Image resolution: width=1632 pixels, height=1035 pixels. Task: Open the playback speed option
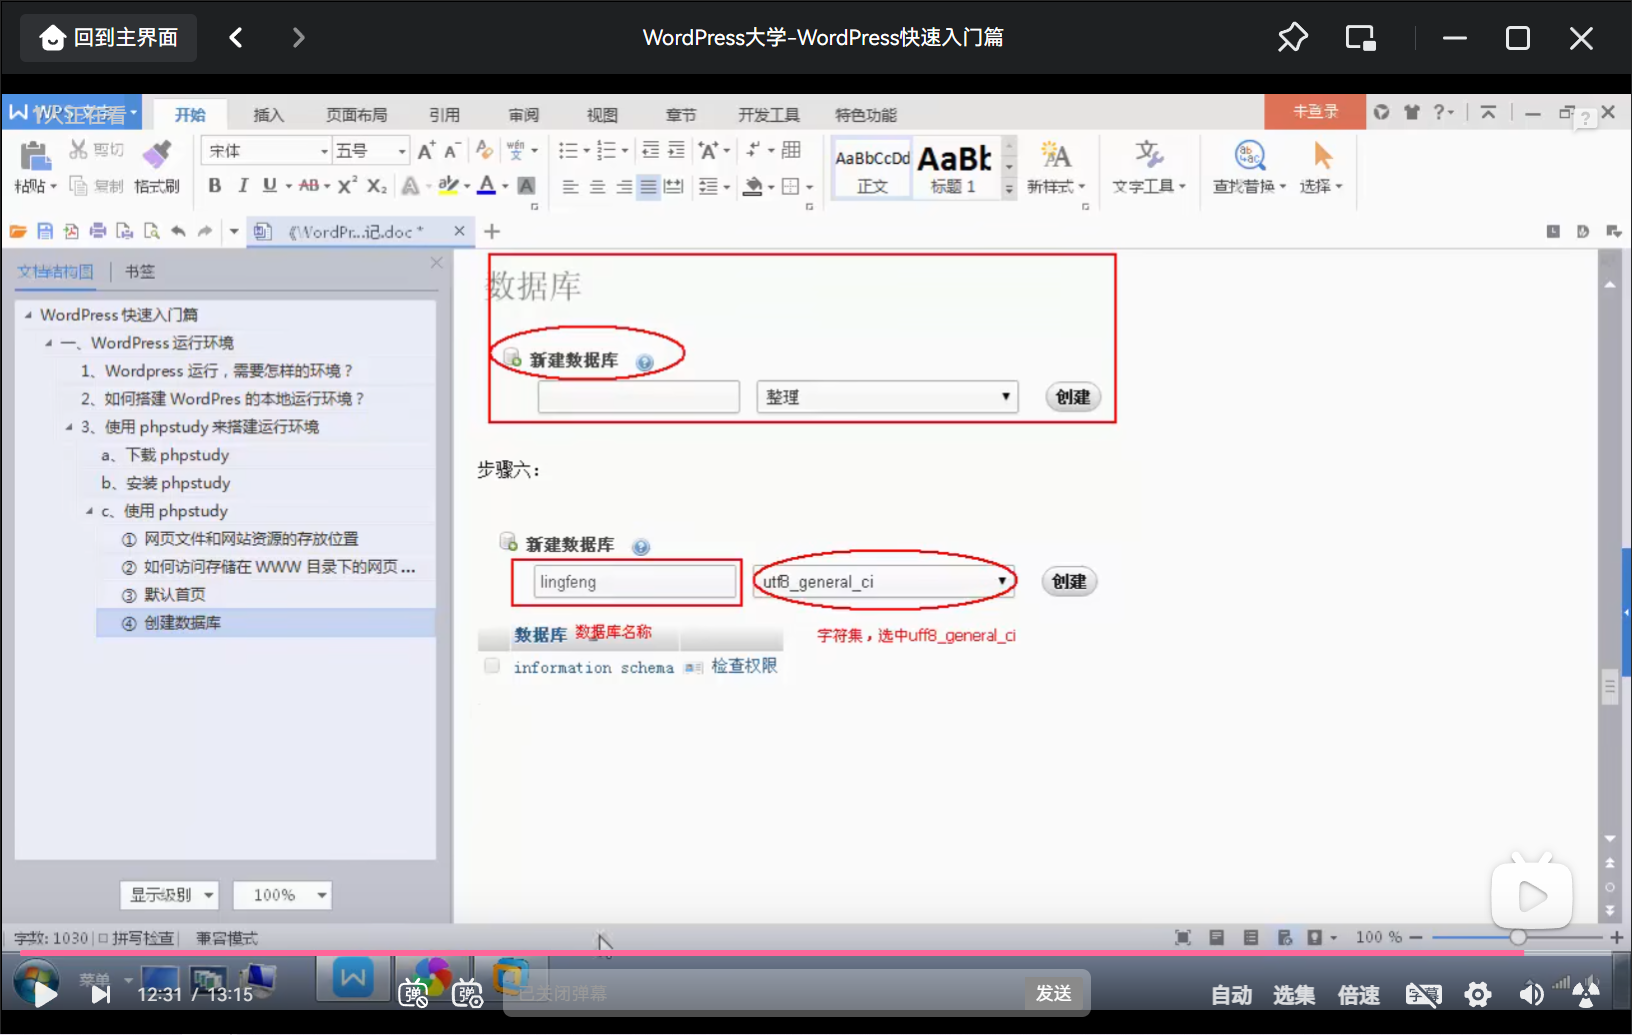(x=1359, y=995)
